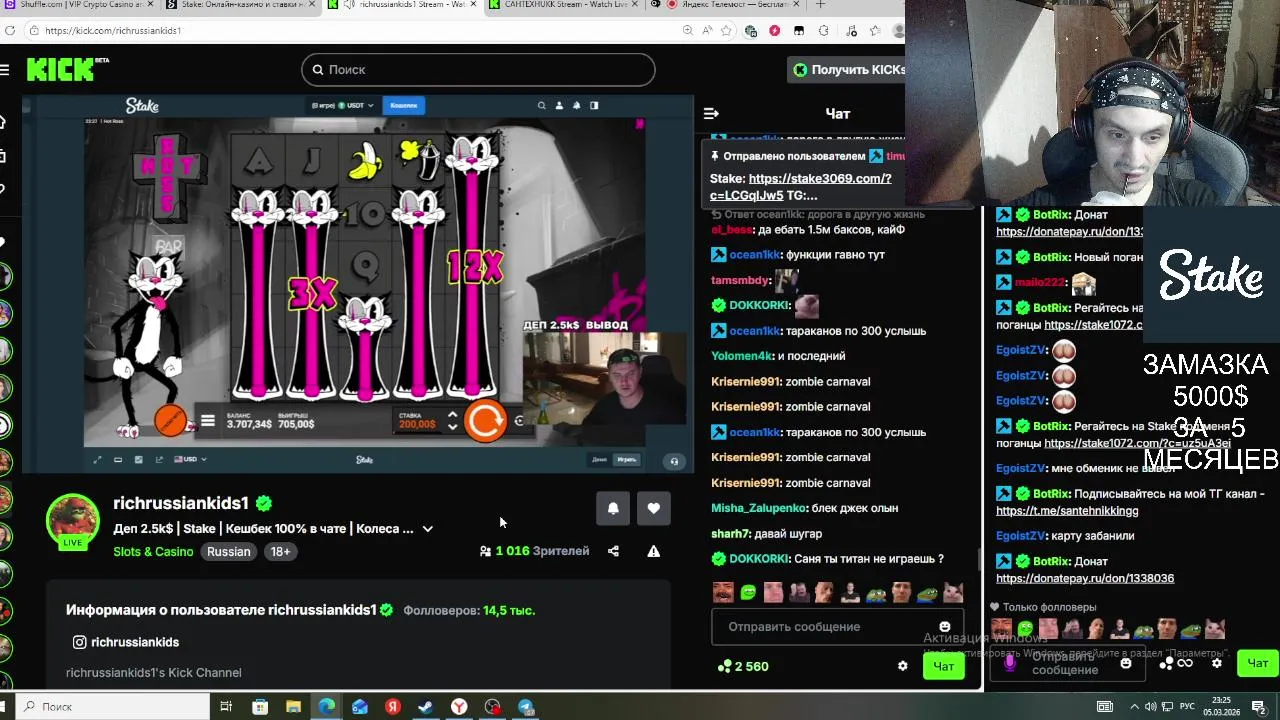Open the slot game menu icon
The height and width of the screenshot is (720, 1280).
[x=208, y=421]
